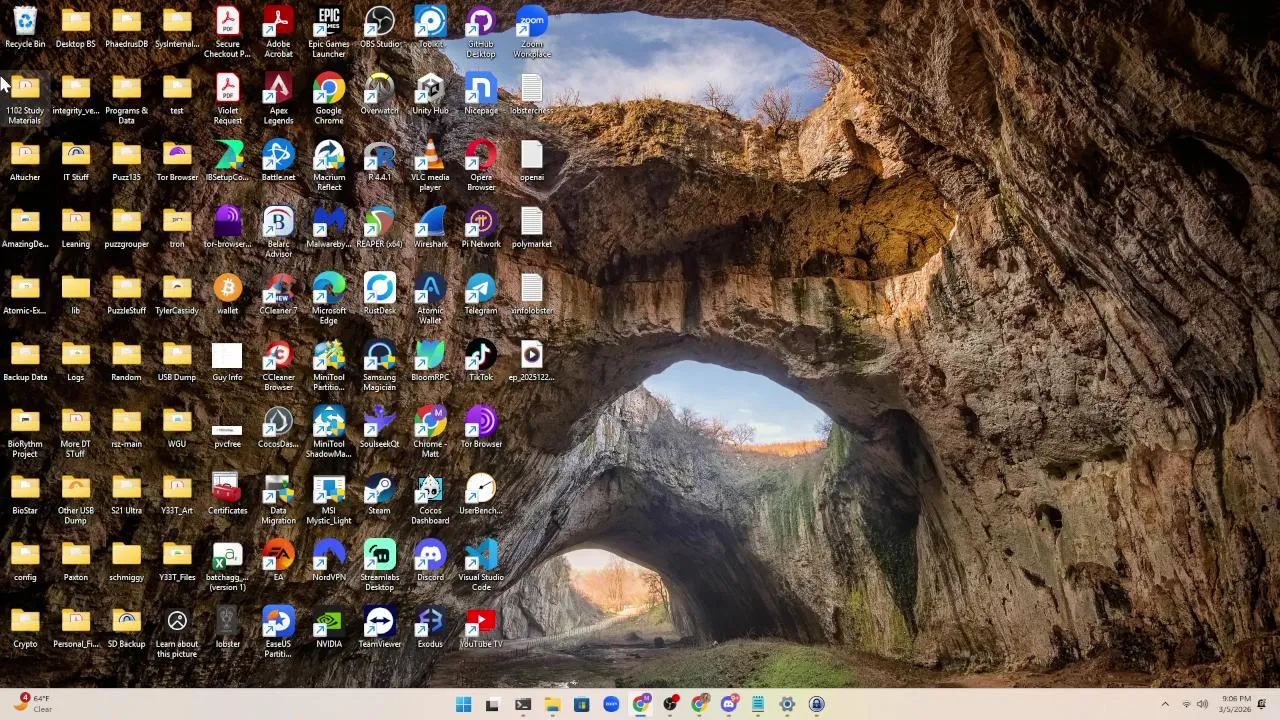The height and width of the screenshot is (720, 1280).
Task: Open the weather widget showing 64°F
Action: pos(32,704)
